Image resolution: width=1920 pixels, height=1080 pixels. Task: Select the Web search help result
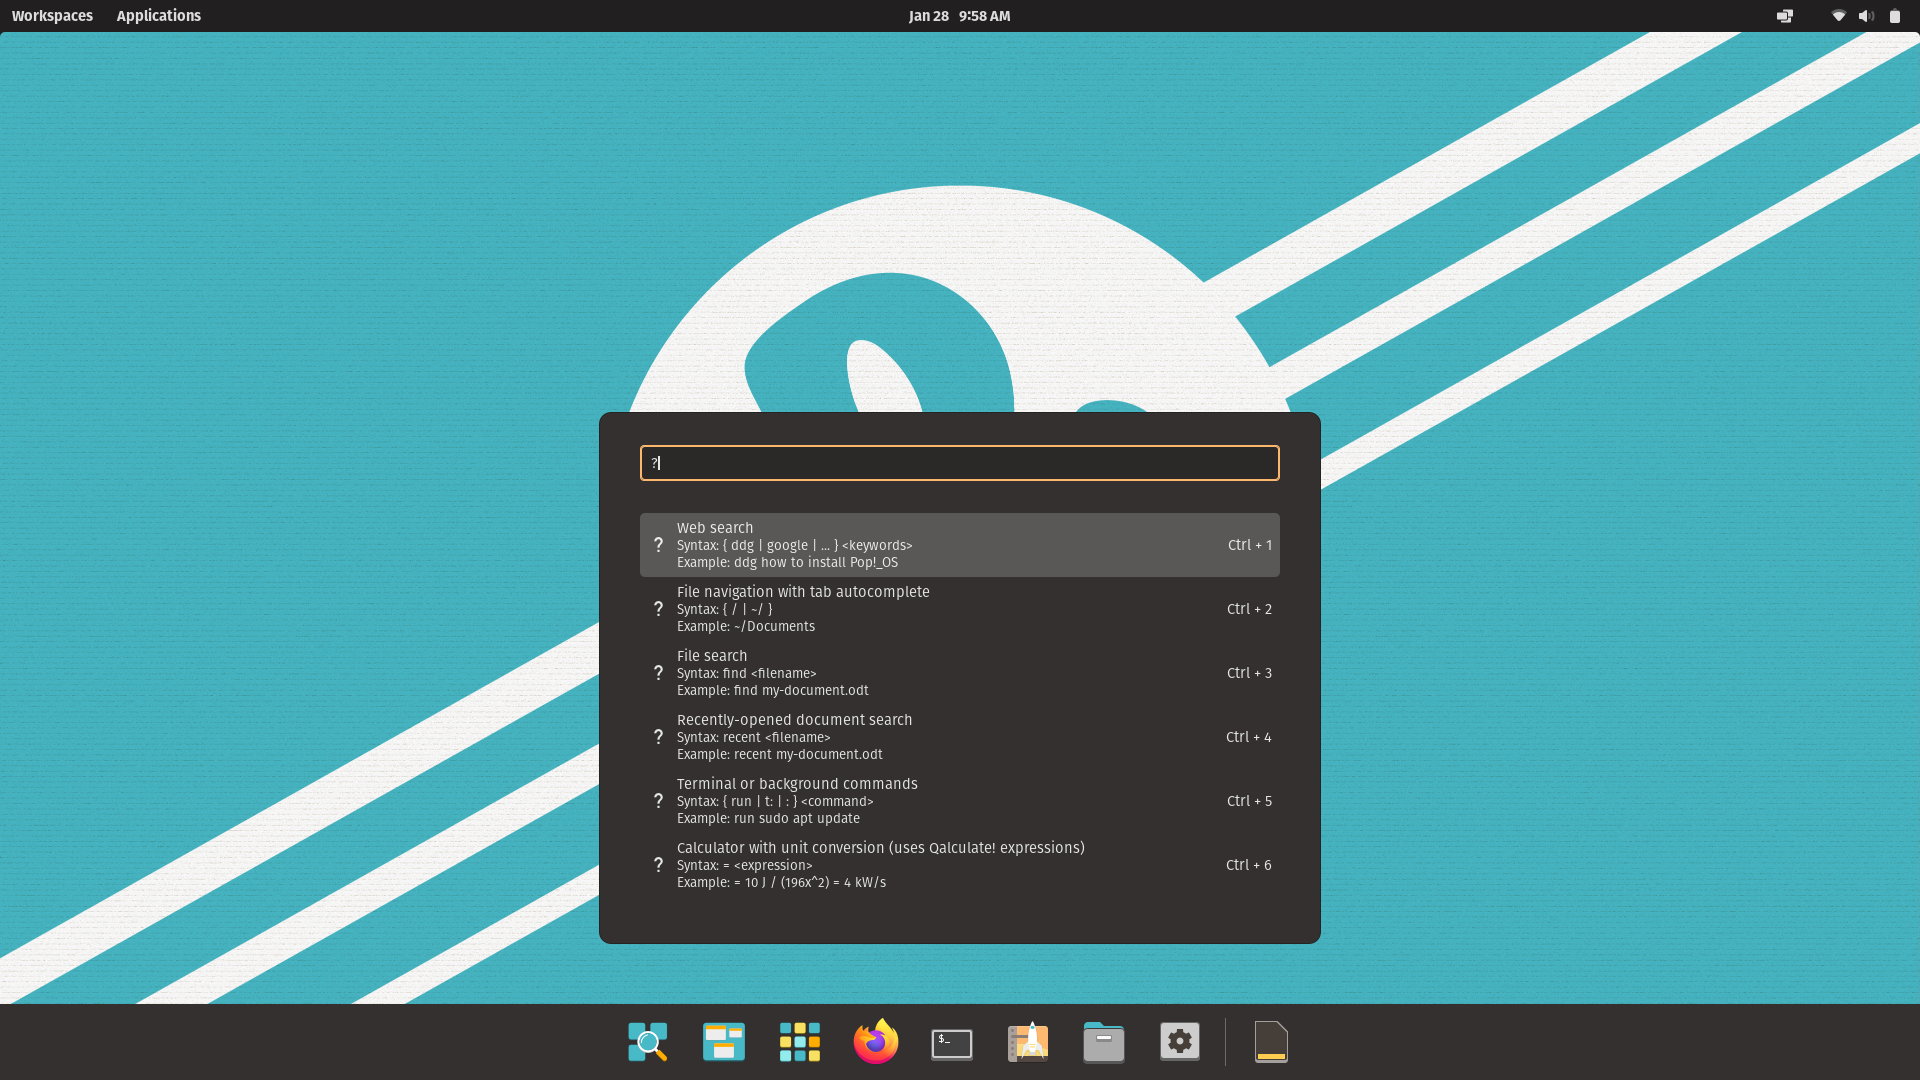pyautogui.click(x=960, y=545)
